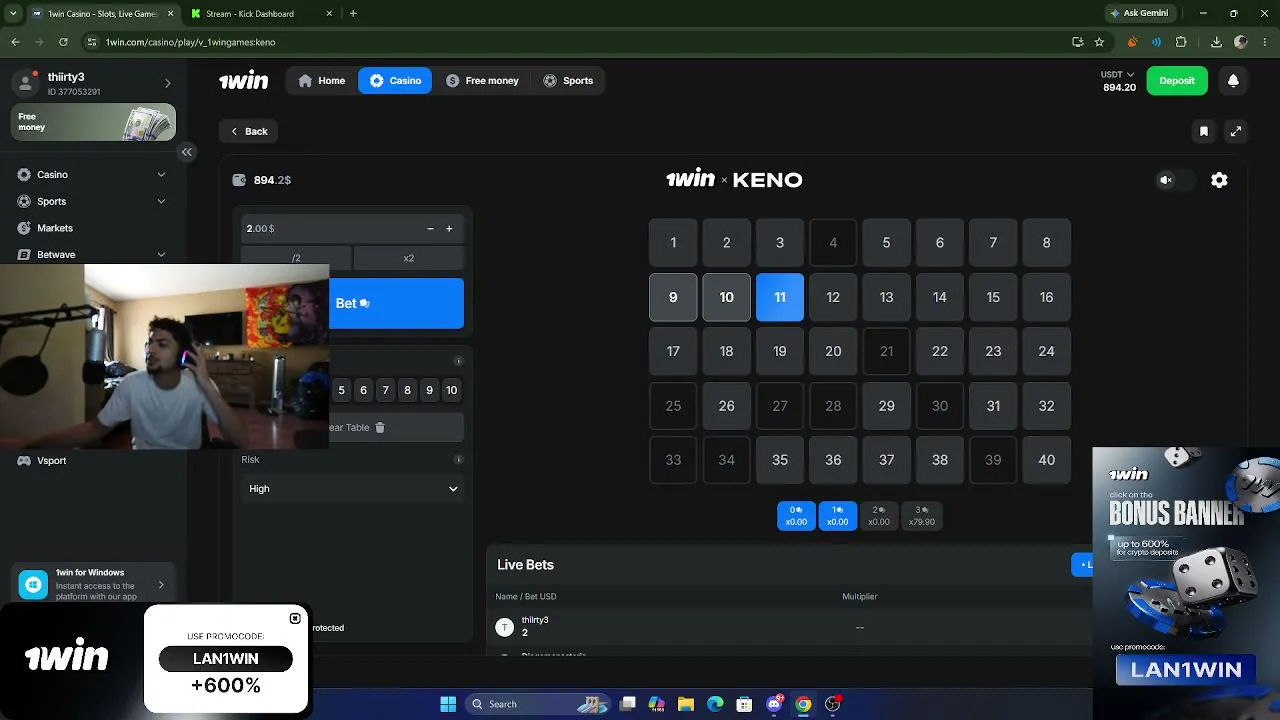Click the browser address bar URL
This screenshot has height=720, width=1280.
click(x=191, y=42)
